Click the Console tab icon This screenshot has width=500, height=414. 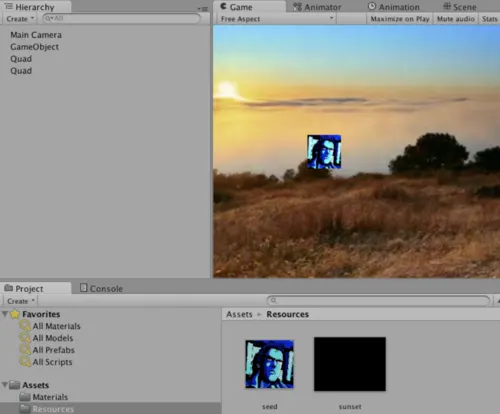tap(83, 288)
